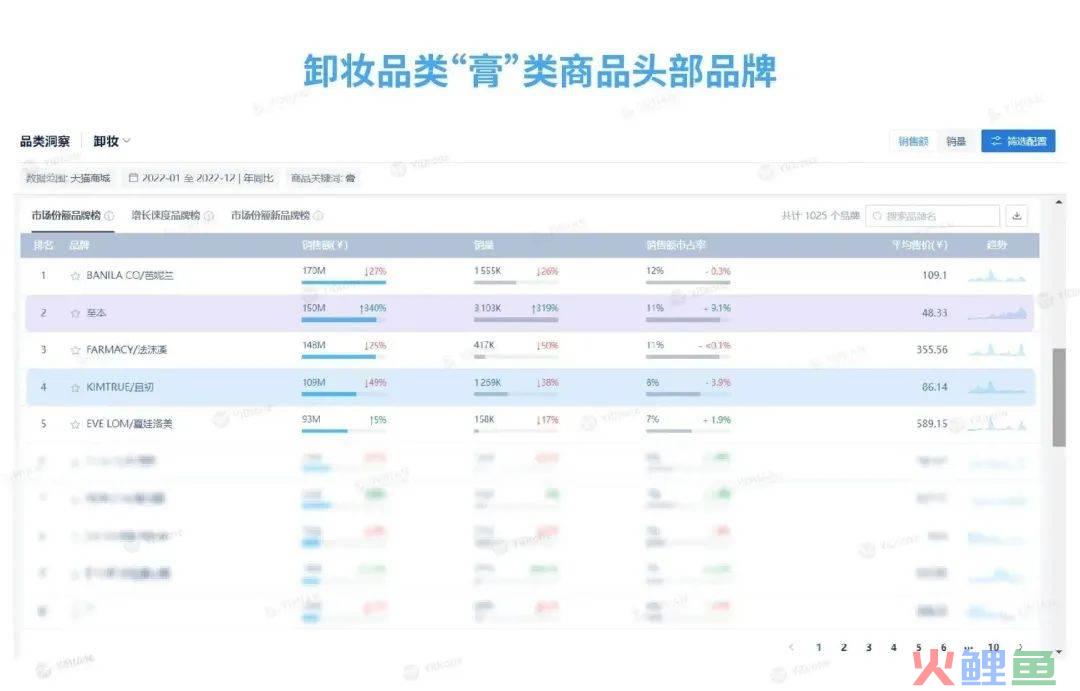Click scrollbar up arrow

tap(1059, 202)
